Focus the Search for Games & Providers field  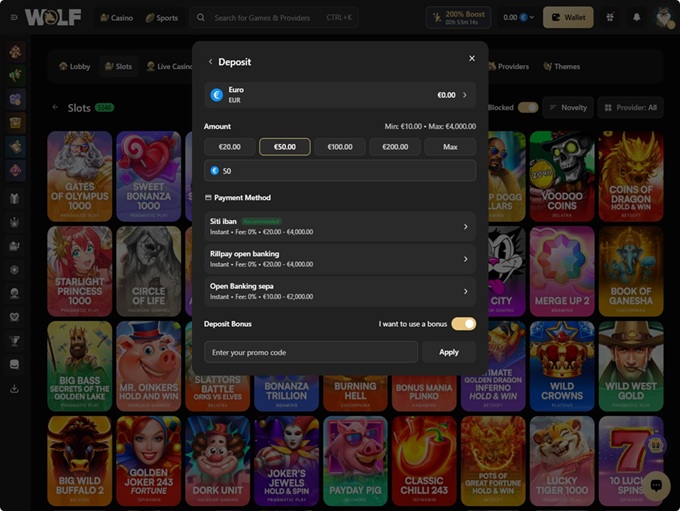(274, 18)
